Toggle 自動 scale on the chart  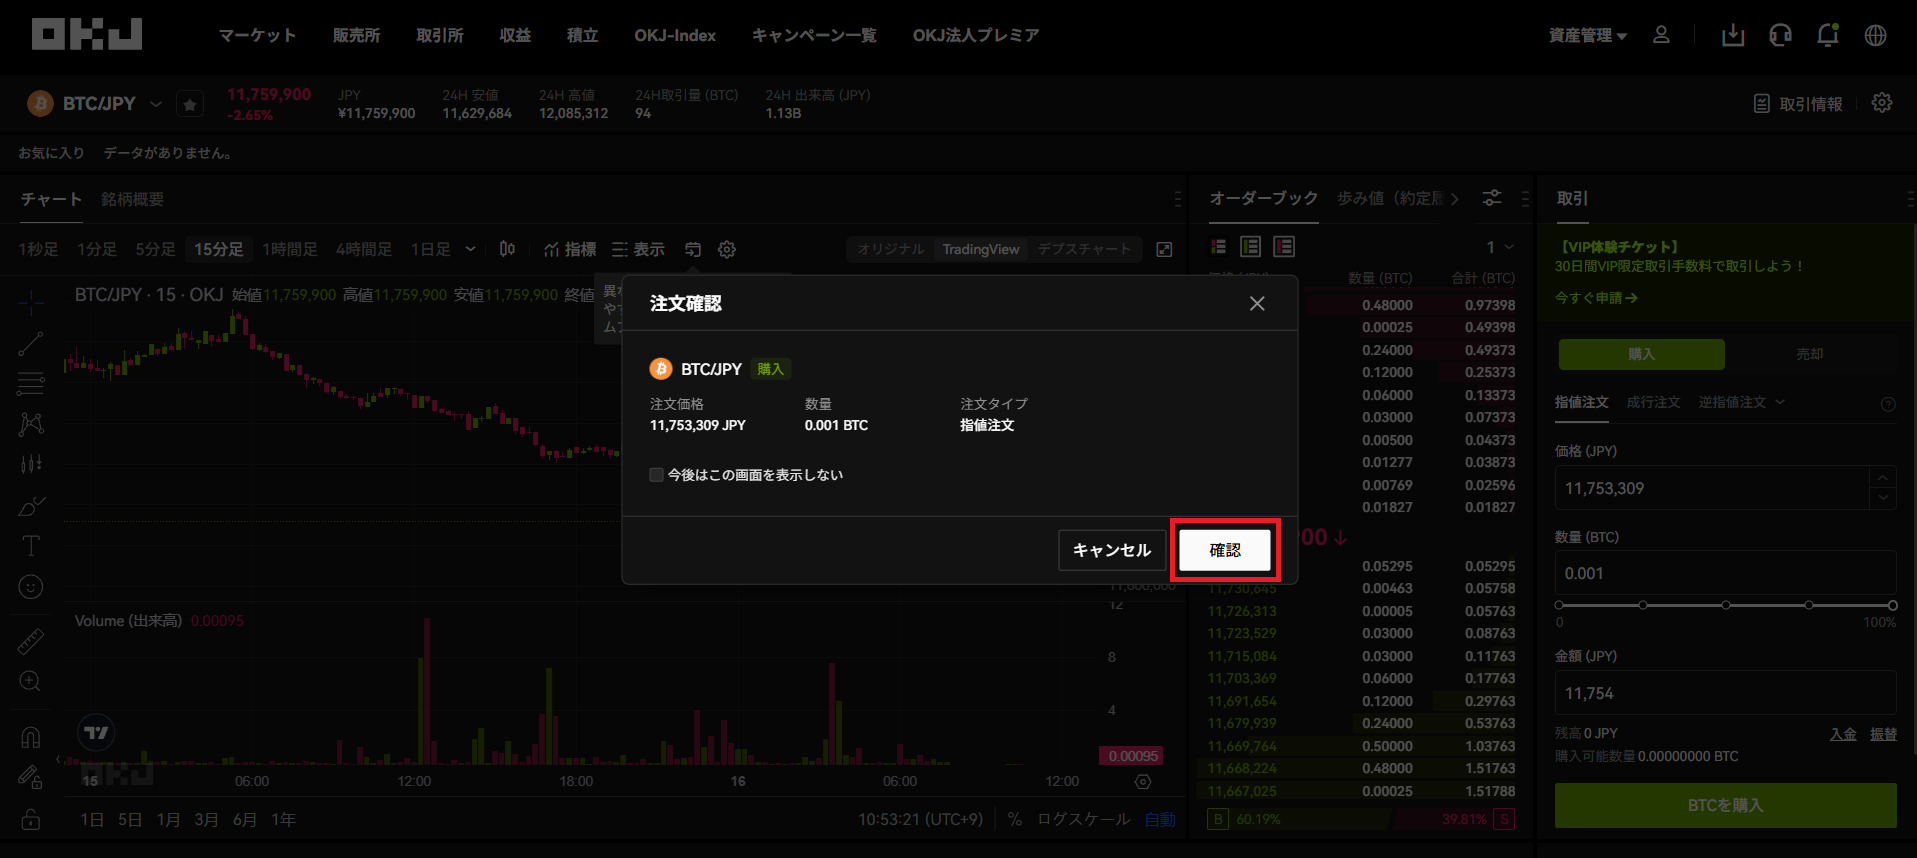pos(1160,819)
